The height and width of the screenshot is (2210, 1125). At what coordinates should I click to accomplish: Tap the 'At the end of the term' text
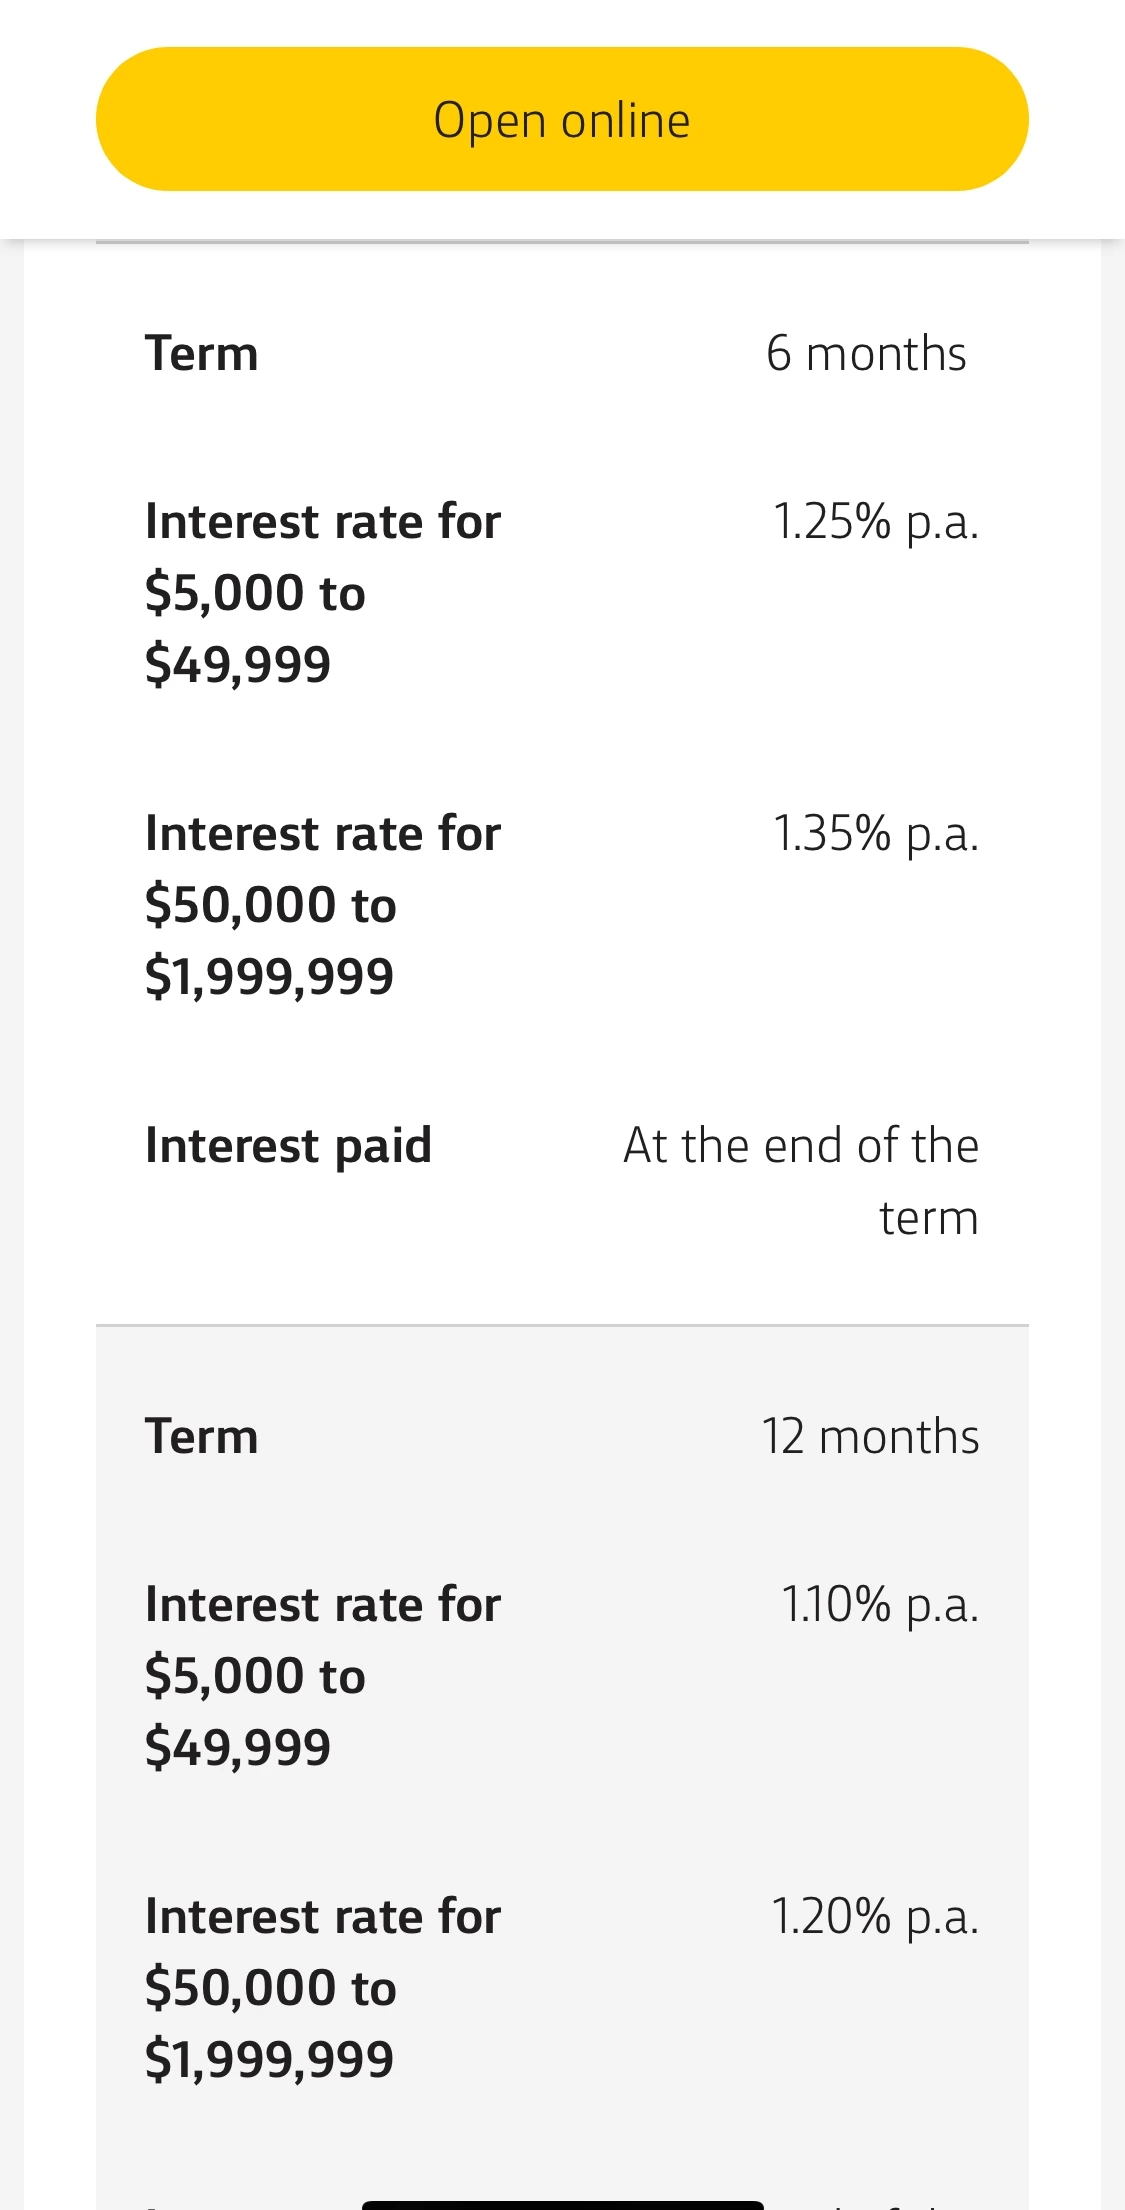801,1181
